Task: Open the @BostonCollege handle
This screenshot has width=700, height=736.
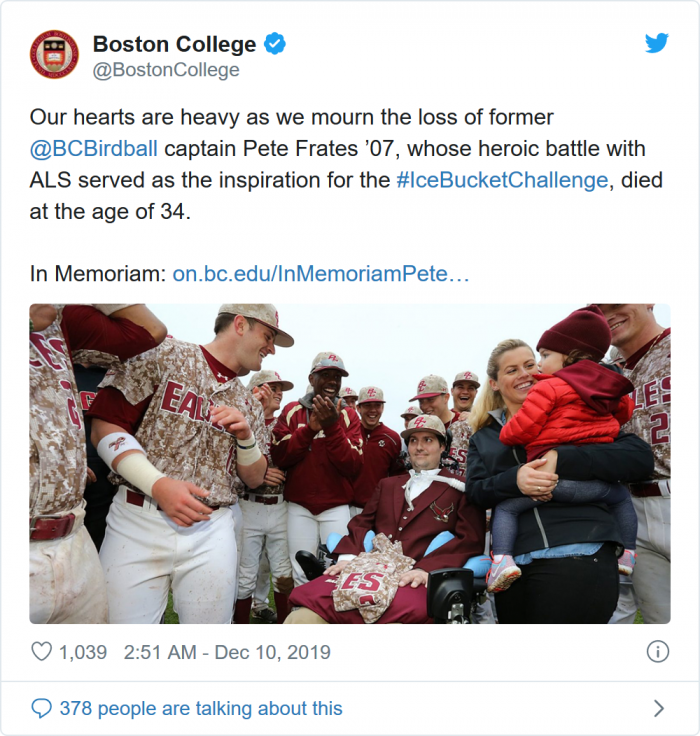Action: click(x=166, y=70)
